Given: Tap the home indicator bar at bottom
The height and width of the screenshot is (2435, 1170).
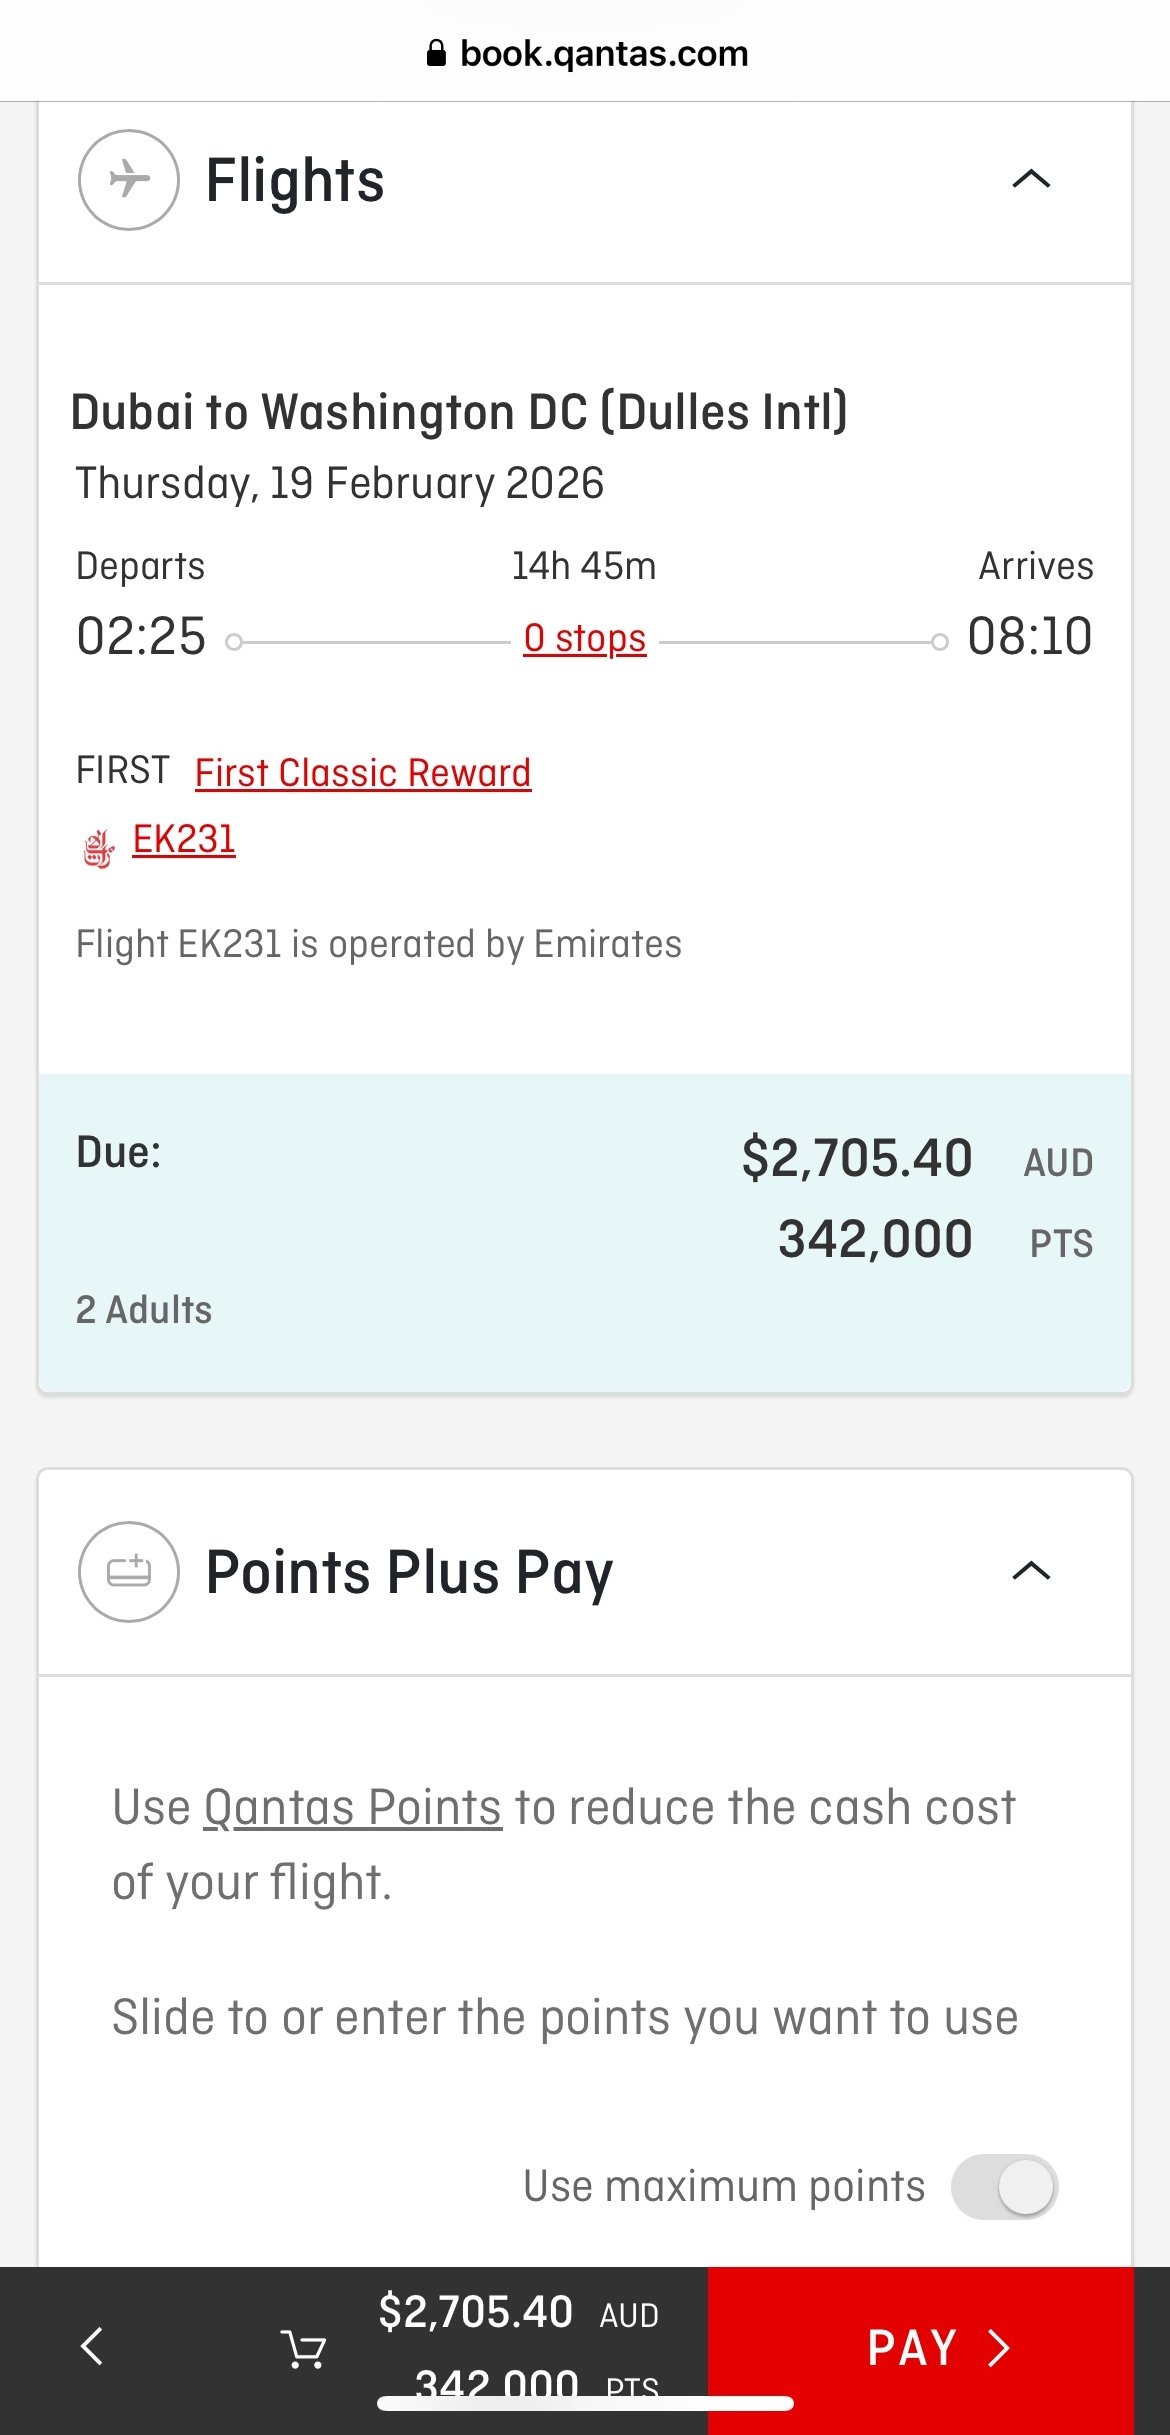Looking at the screenshot, I should point(585,2403).
